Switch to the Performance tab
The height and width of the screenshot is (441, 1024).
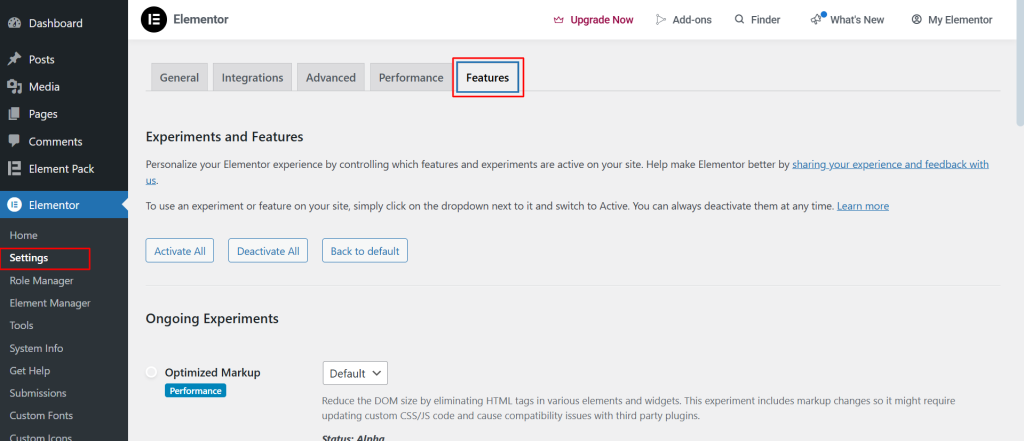[410, 78]
